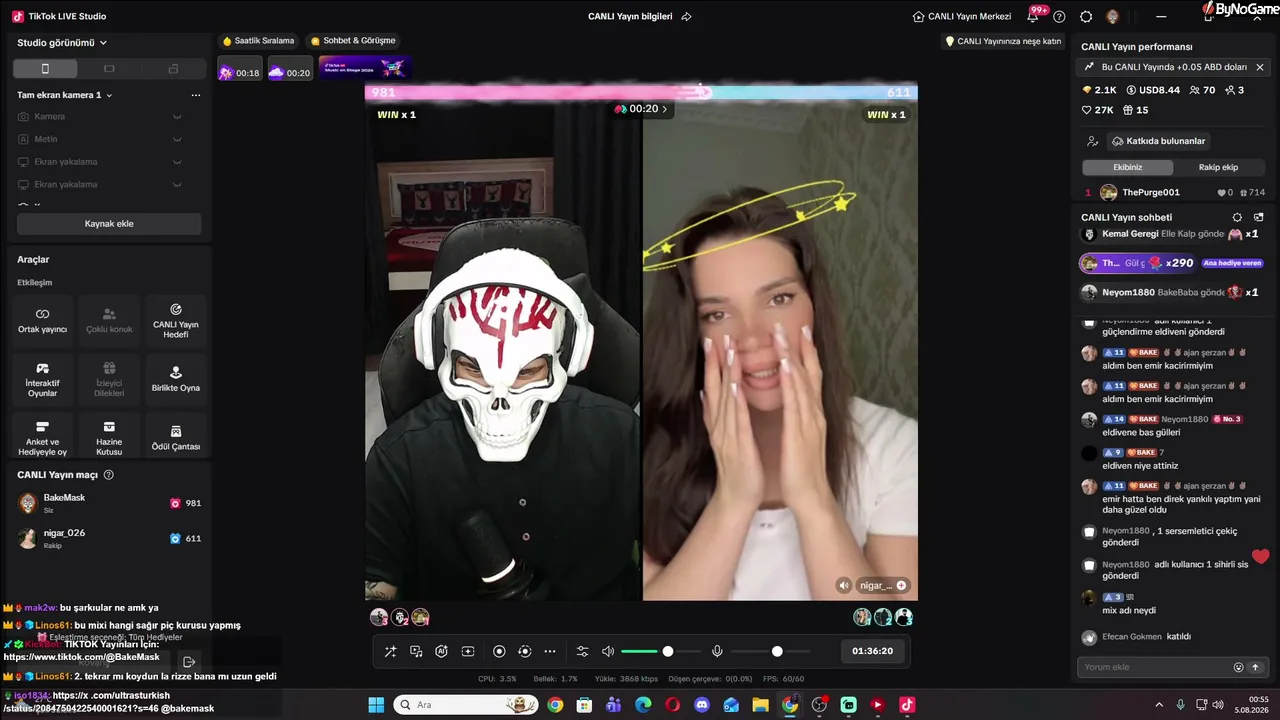Open the media and music tool
This screenshot has width=1280, height=720.
point(416,651)
